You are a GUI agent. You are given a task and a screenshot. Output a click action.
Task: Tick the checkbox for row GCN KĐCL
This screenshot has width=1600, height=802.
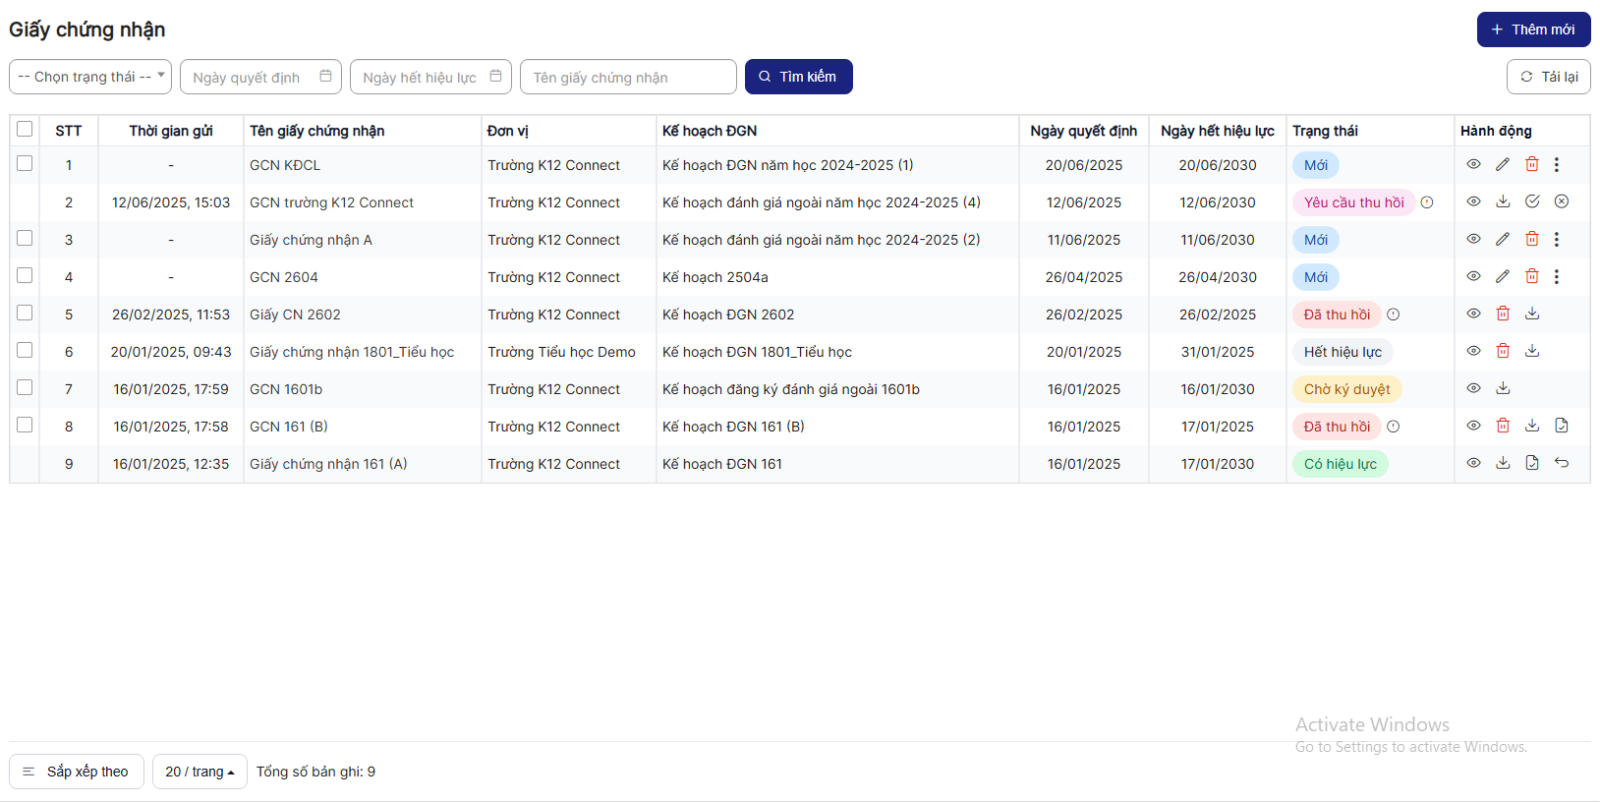(25, 164)
